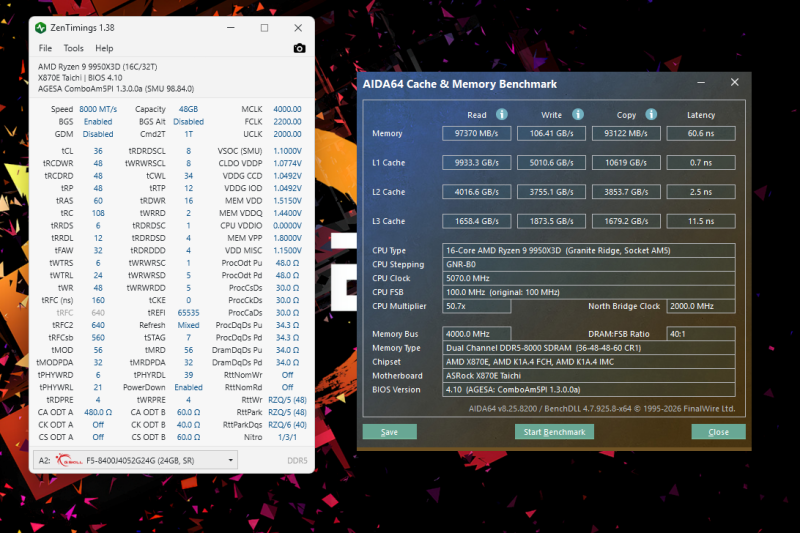Screen dimensions: 800x533
Task: Maximize the ZenTimings window
Action: pyautogui.click(x=264, y=28)
